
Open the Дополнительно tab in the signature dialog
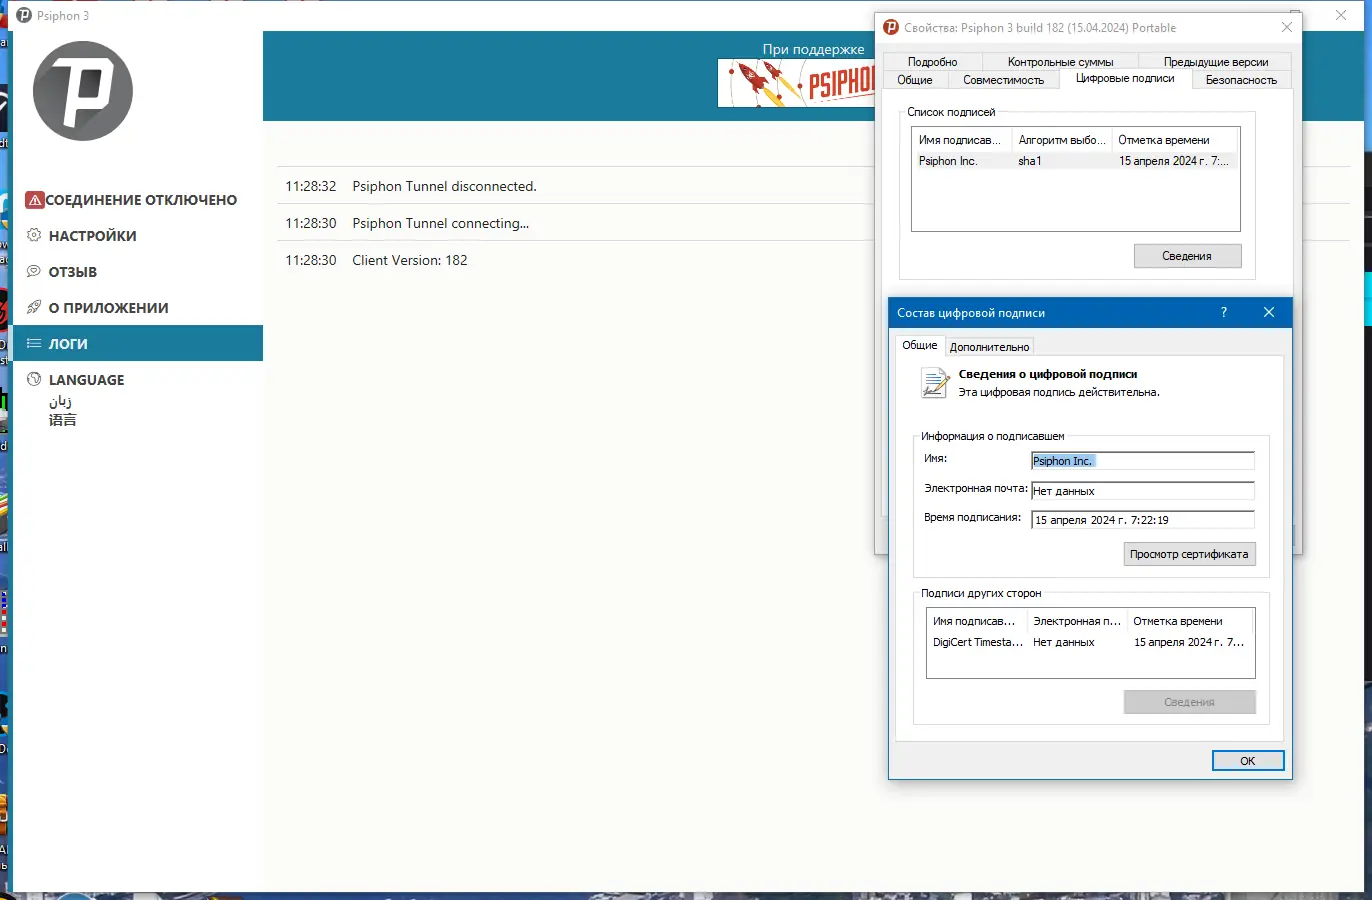coord(989,347)
